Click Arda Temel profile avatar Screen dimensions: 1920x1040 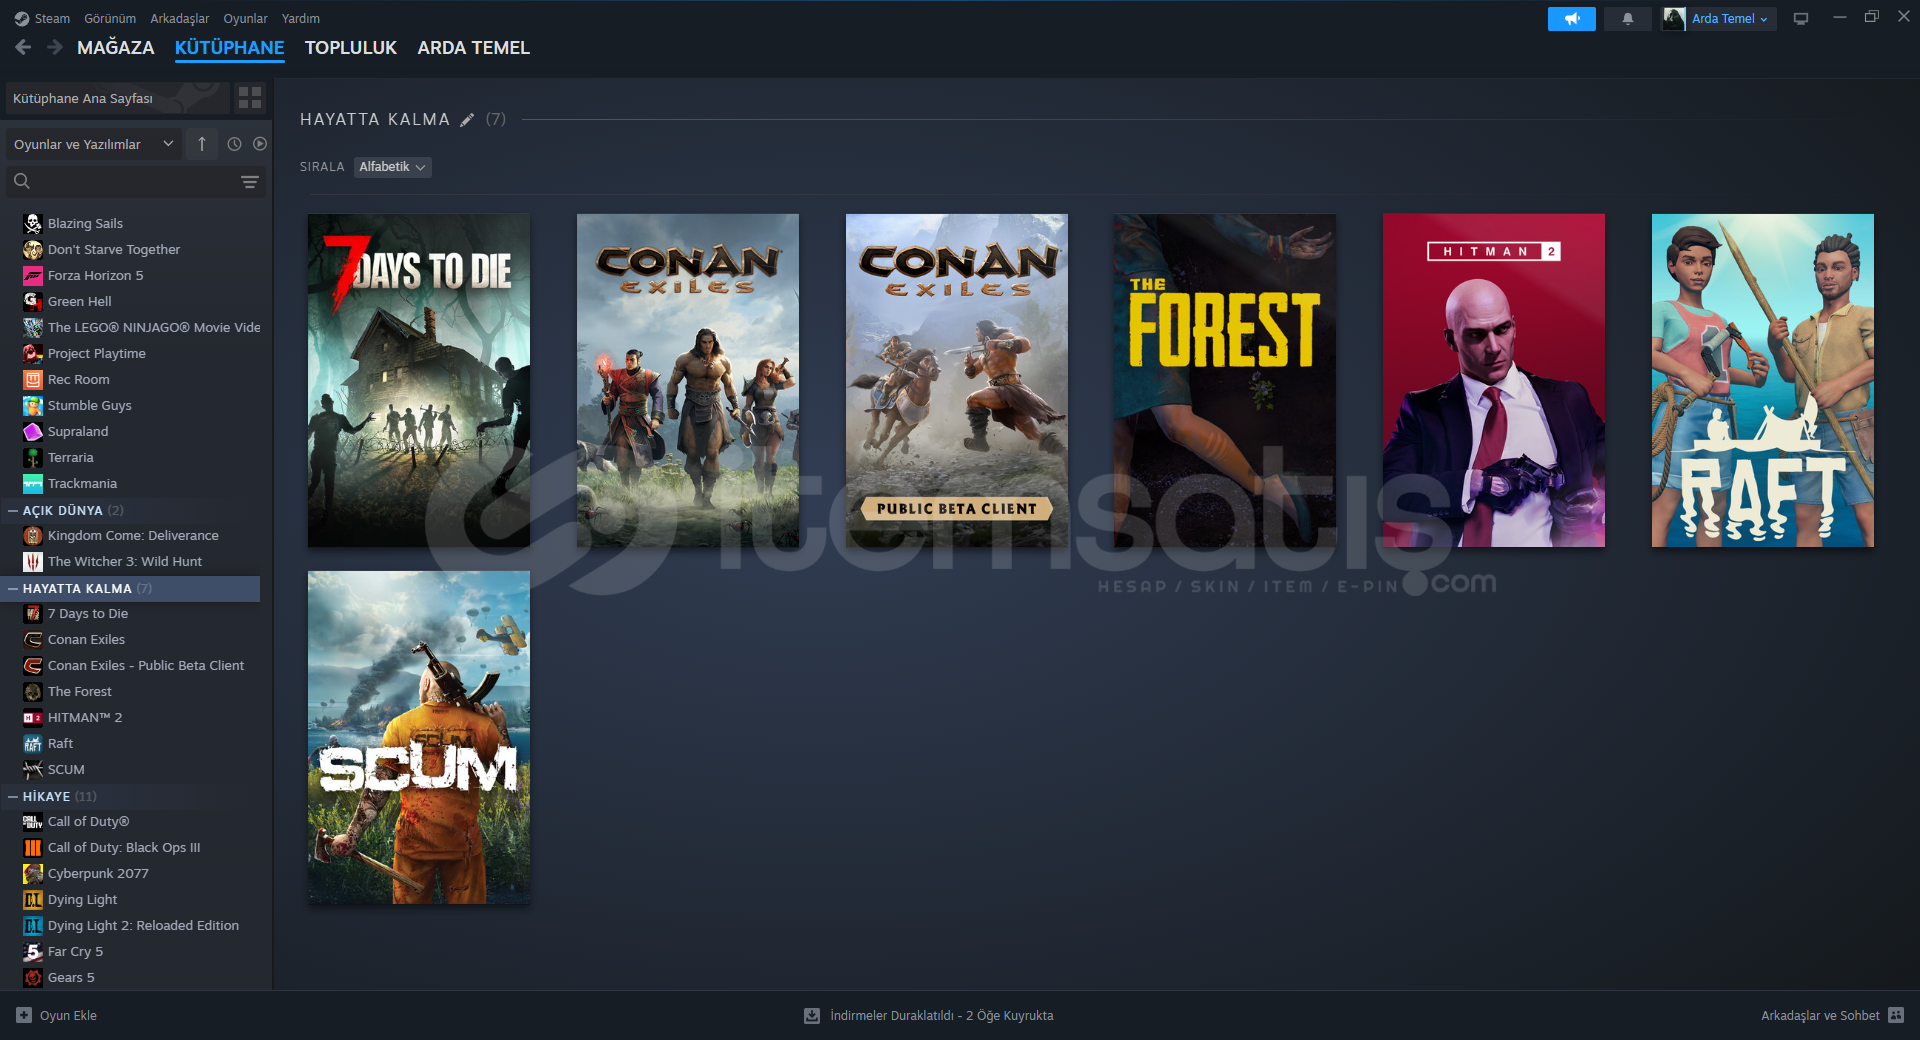click(1674, 19)
